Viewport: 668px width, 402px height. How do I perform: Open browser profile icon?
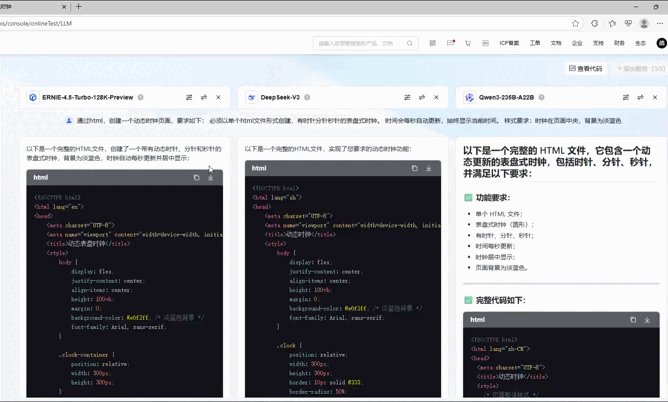point(644,23)
